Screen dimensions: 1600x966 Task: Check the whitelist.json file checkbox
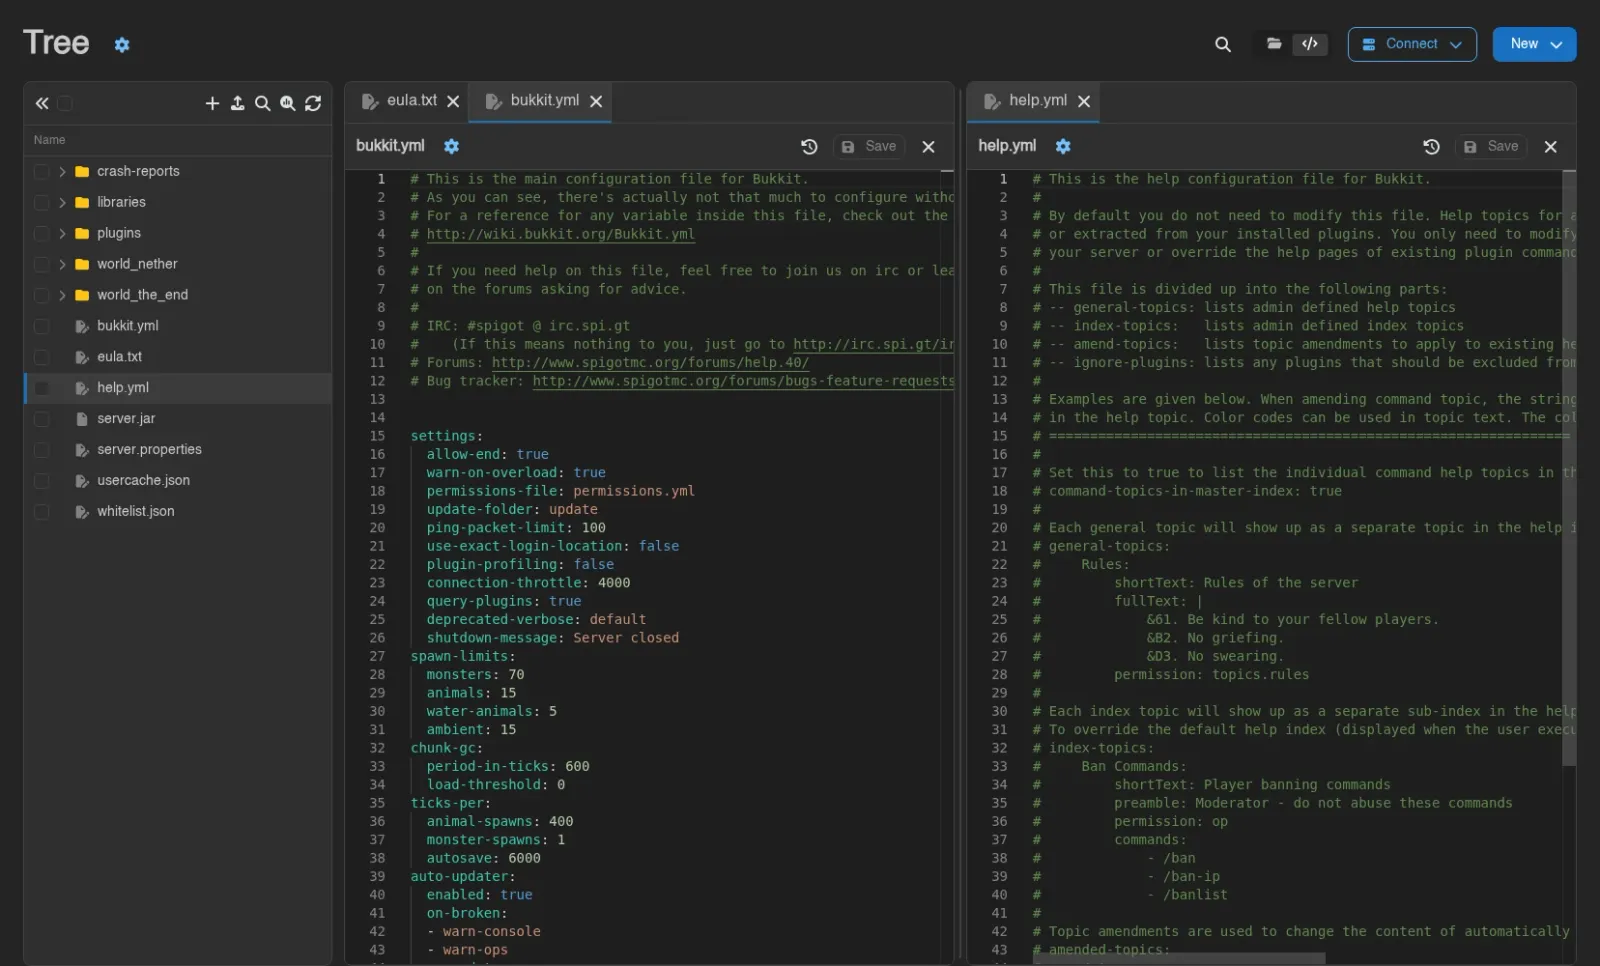41,512
